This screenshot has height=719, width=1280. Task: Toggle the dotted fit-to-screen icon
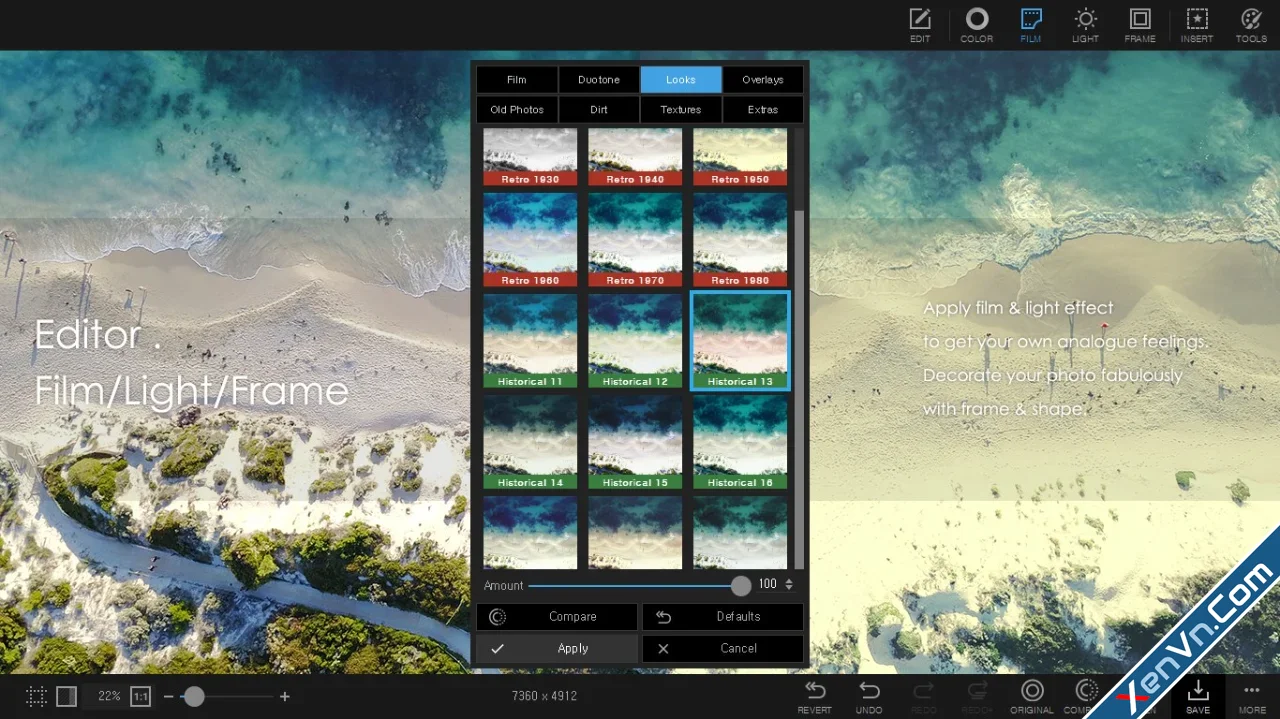[x=37, y=696]
